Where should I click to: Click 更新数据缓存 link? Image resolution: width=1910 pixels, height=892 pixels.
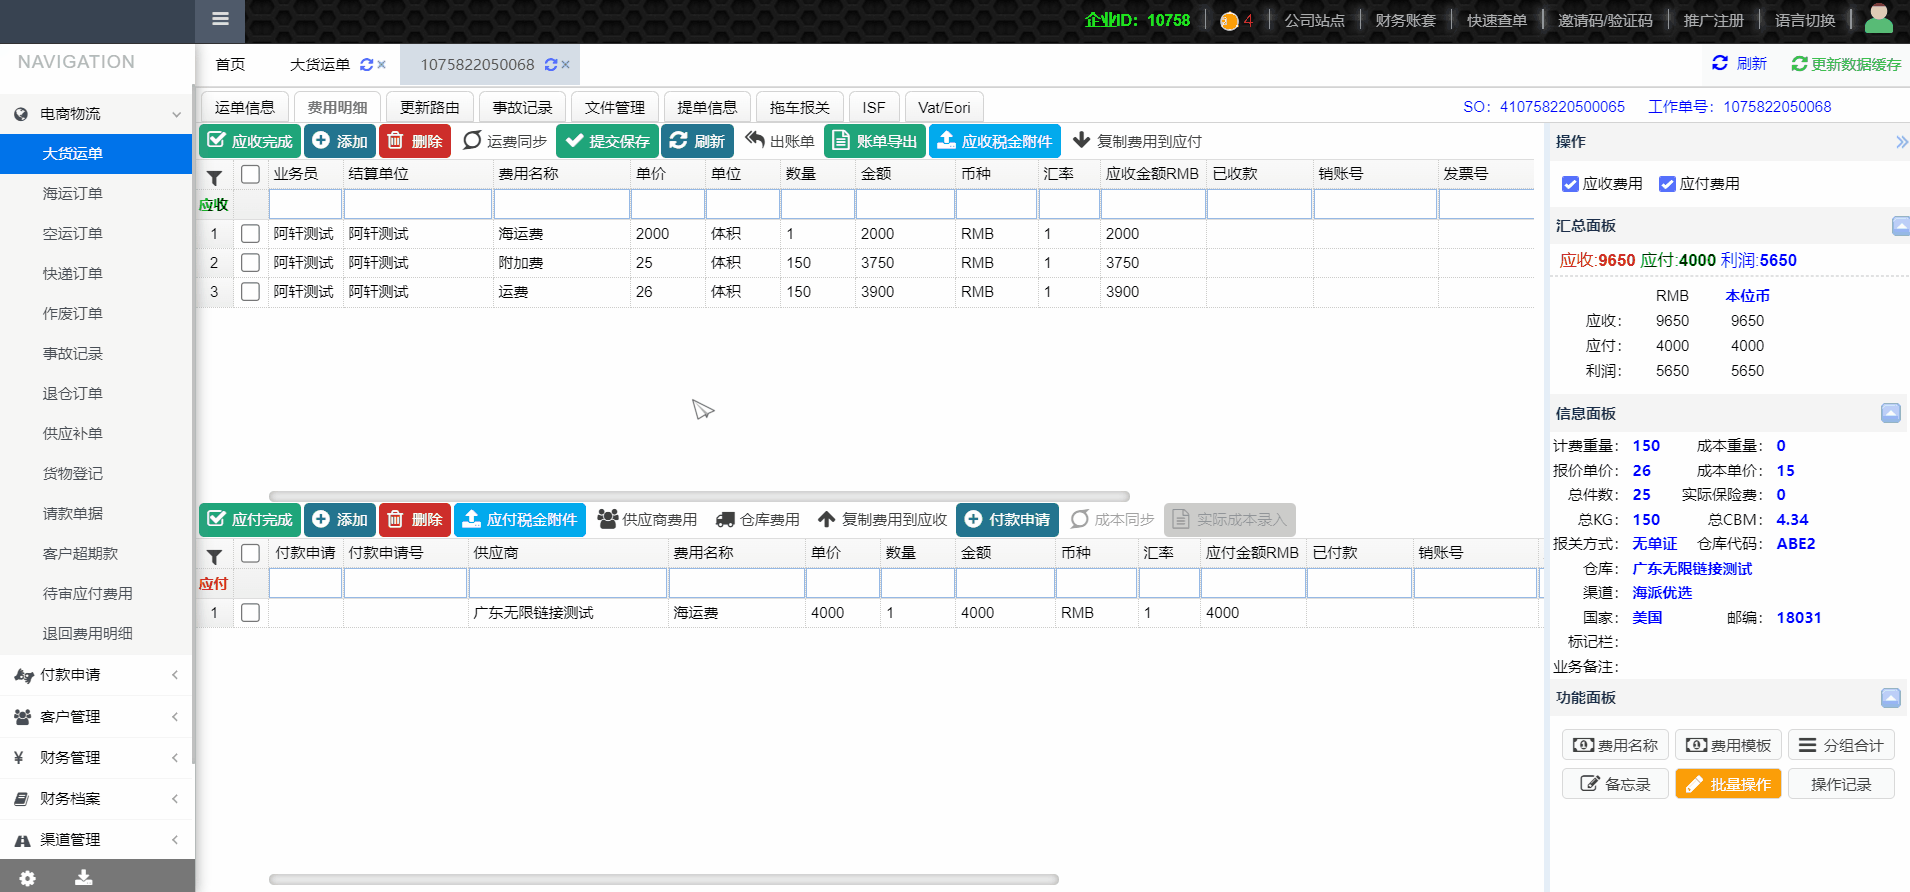click(1846, 64)
